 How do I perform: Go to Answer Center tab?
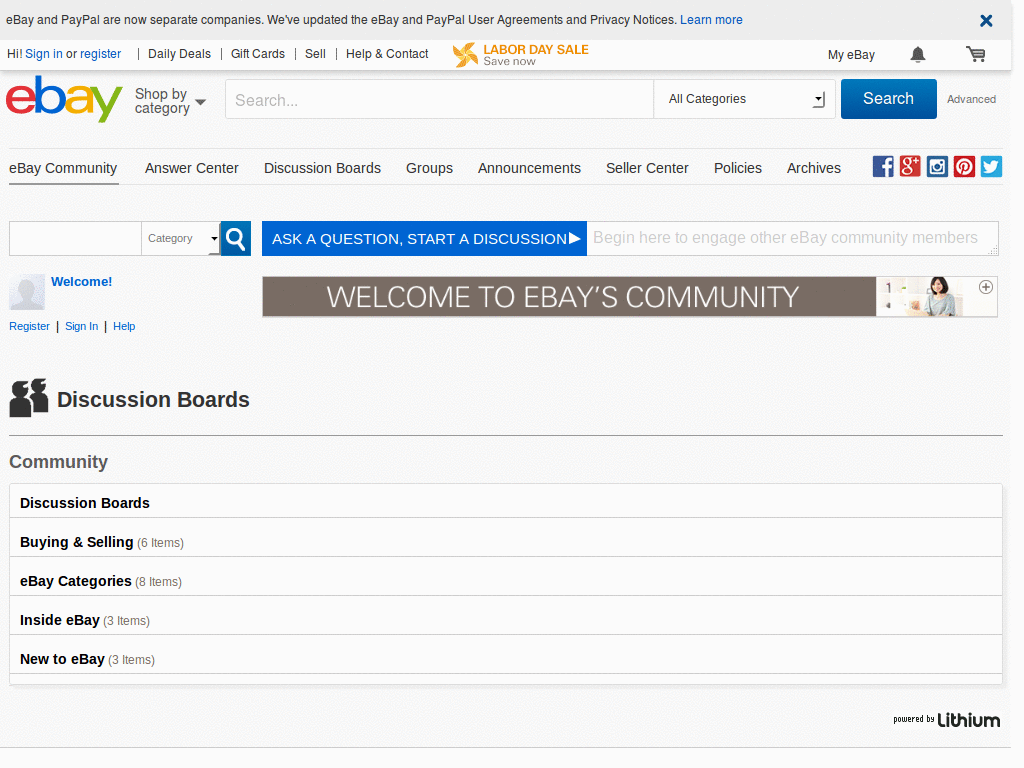(x=191, y=168)
